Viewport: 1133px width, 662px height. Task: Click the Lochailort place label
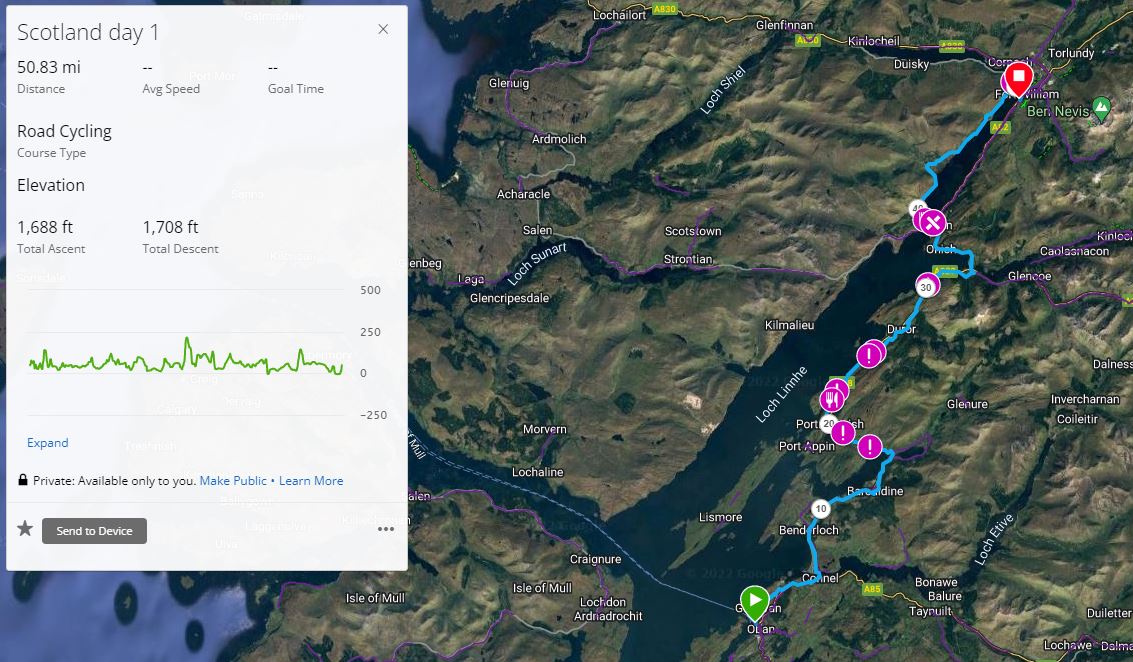click(x=619, y=14)
